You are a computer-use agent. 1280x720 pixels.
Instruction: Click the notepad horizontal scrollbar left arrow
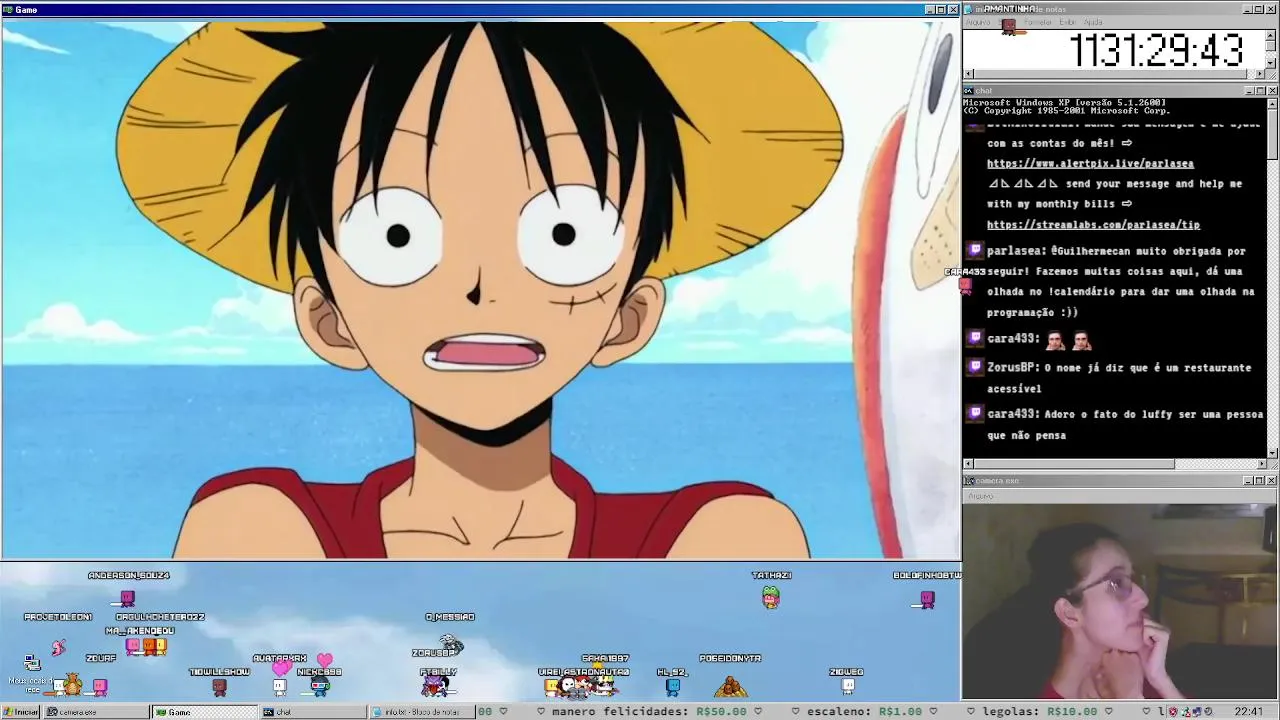pyautogui.click(x=968, y=73)
